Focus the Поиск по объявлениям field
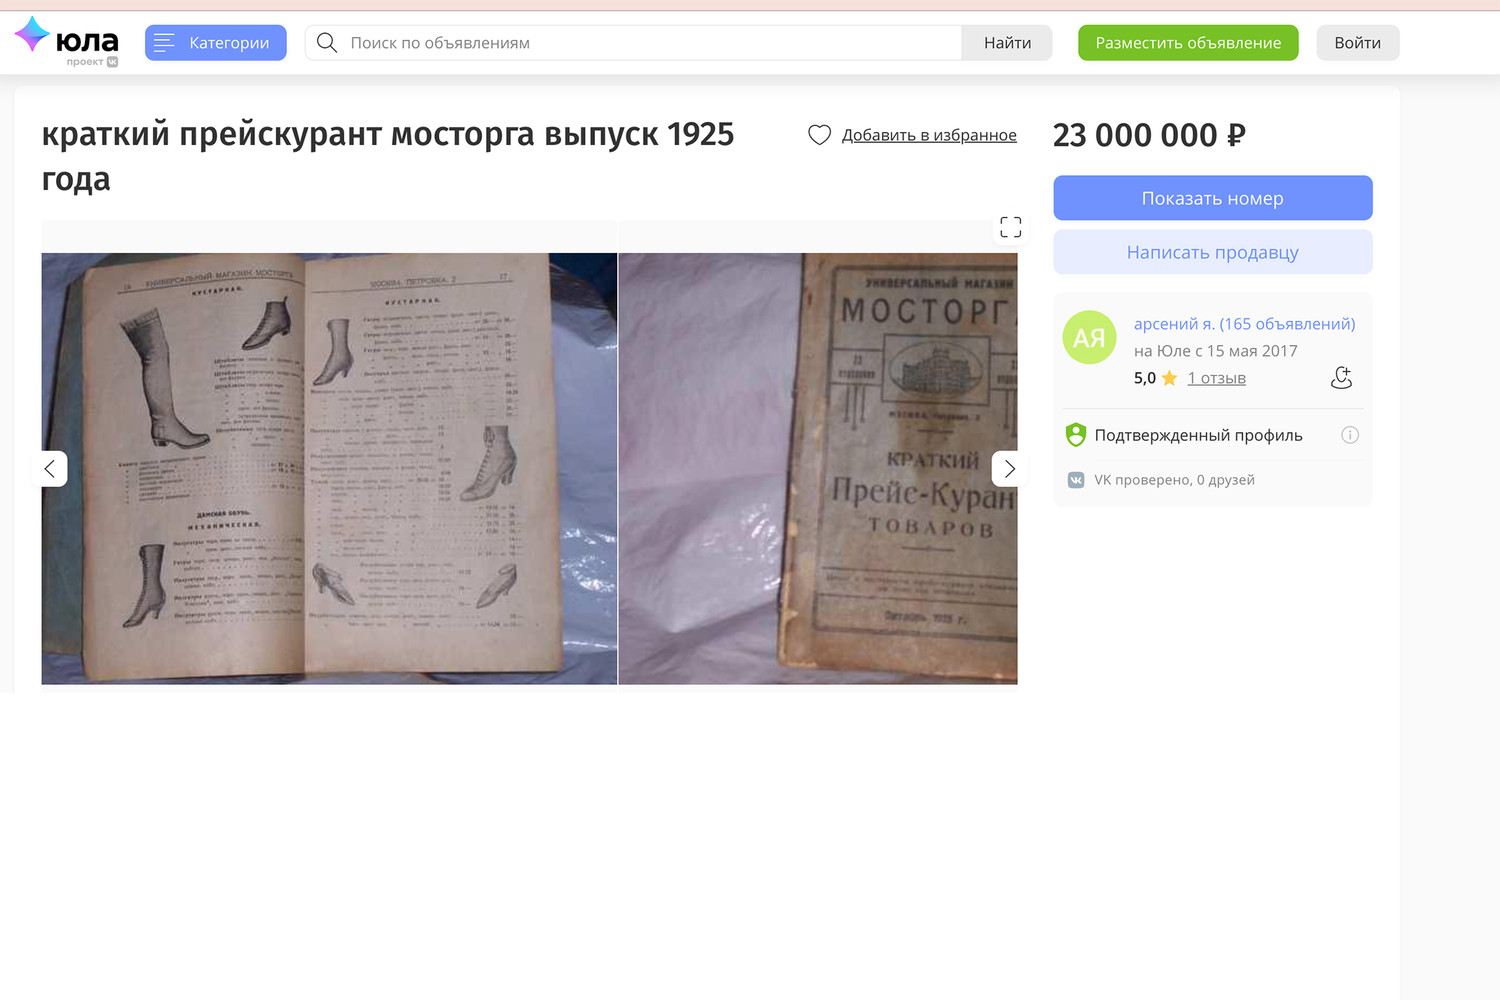Viewport: 1500px width, 1000px height. 633,43
